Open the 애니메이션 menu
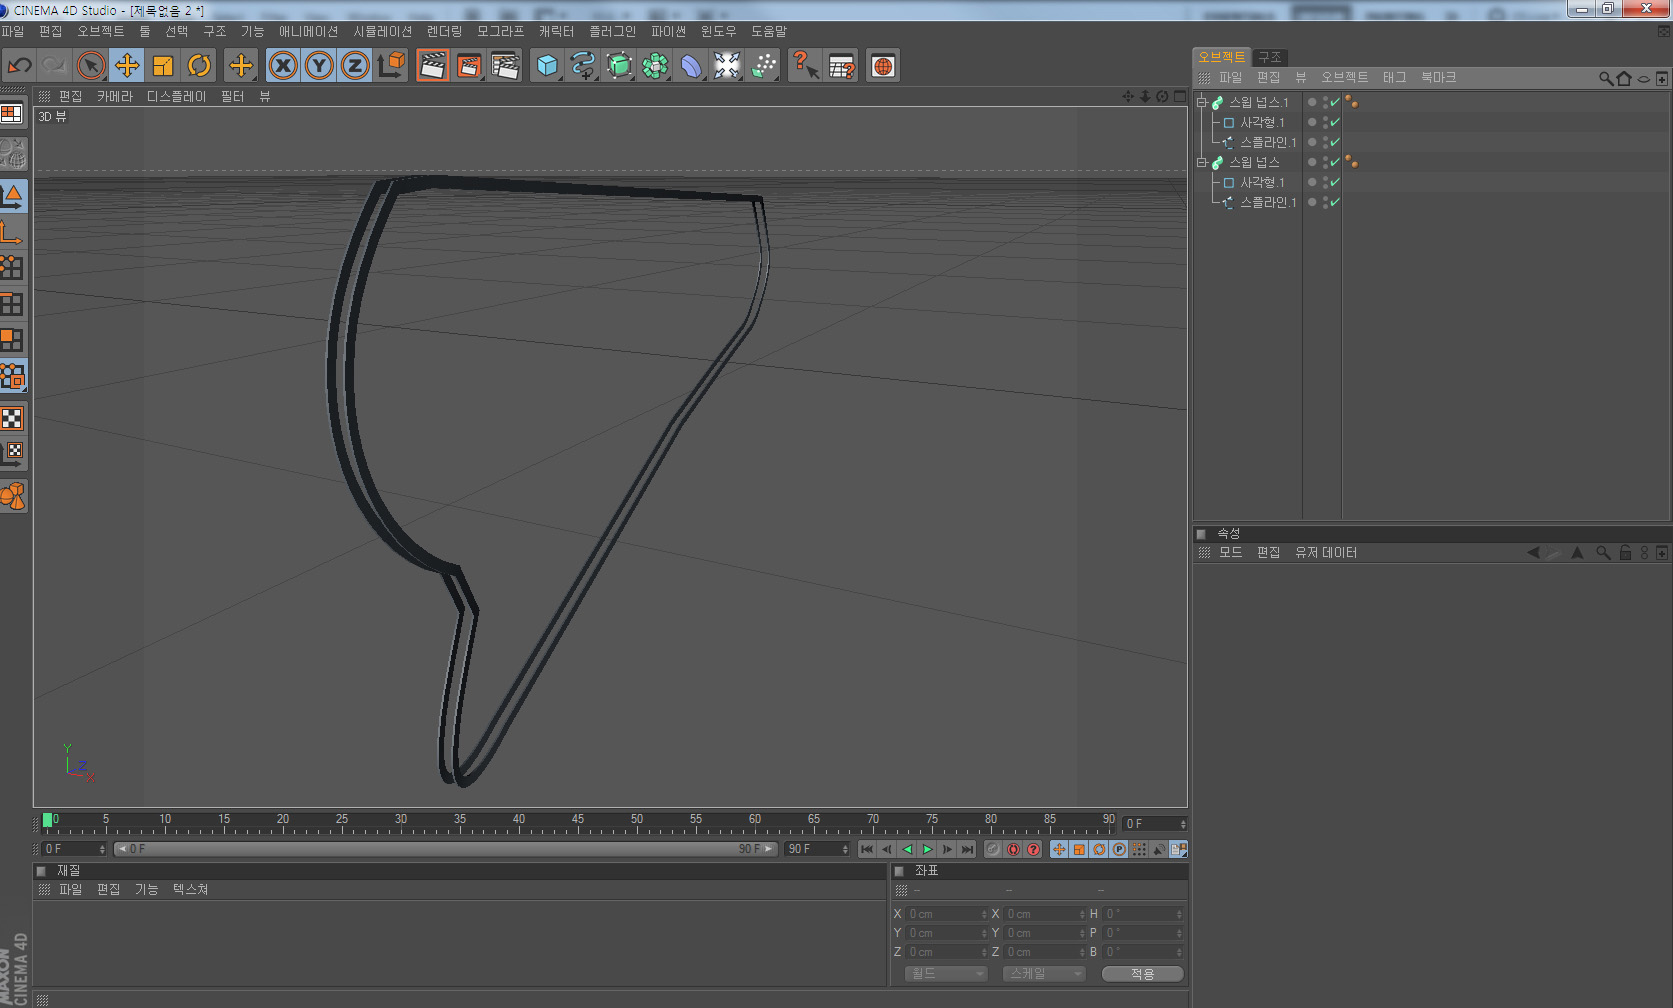 tap(309, 31)
